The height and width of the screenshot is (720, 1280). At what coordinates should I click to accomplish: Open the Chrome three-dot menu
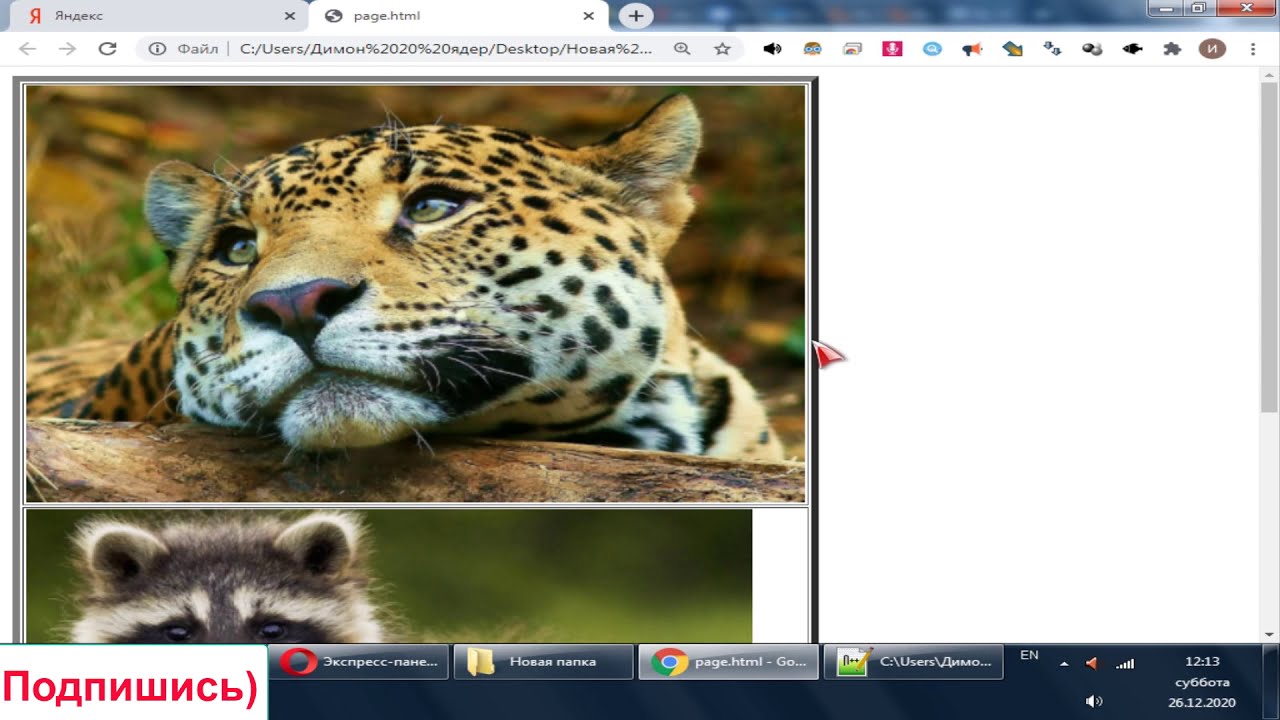pyautogui.click(x=1252, y=48)
